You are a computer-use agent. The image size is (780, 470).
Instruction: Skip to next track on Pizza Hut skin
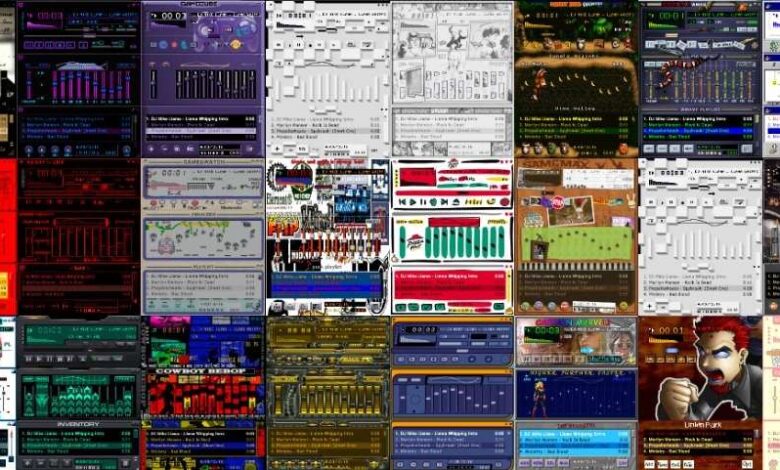pos(445,202)
